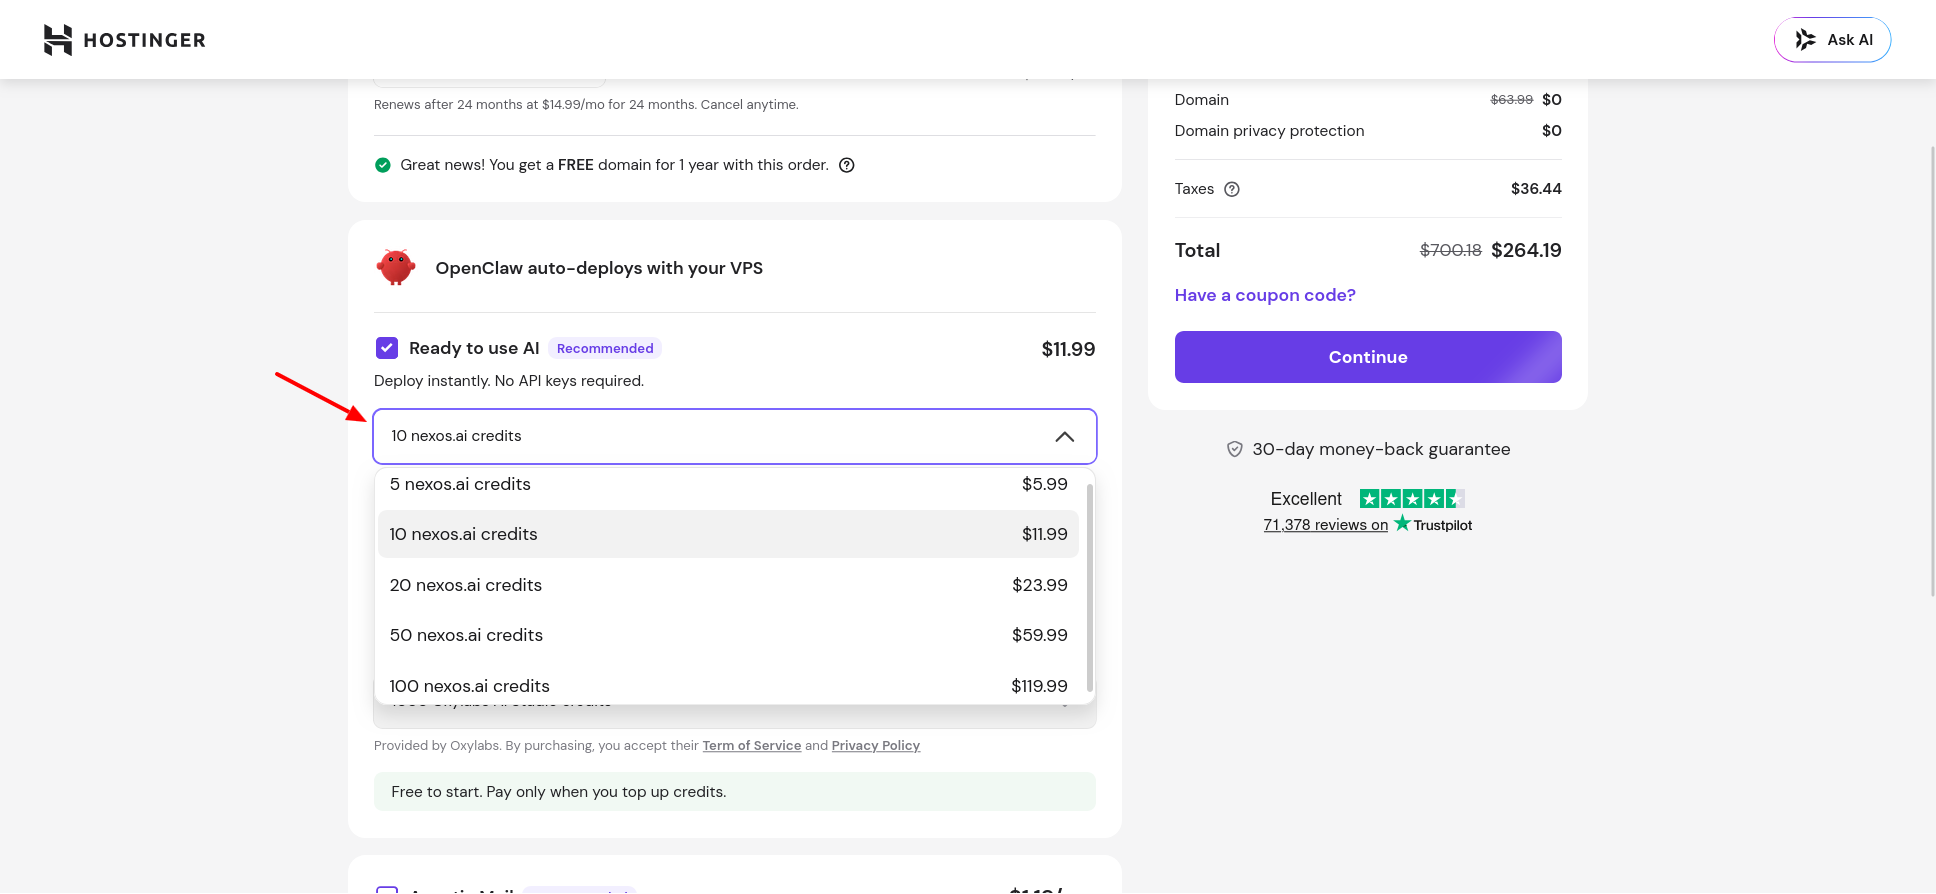Select 50 nexos.ai credits option

pos(728,635)
